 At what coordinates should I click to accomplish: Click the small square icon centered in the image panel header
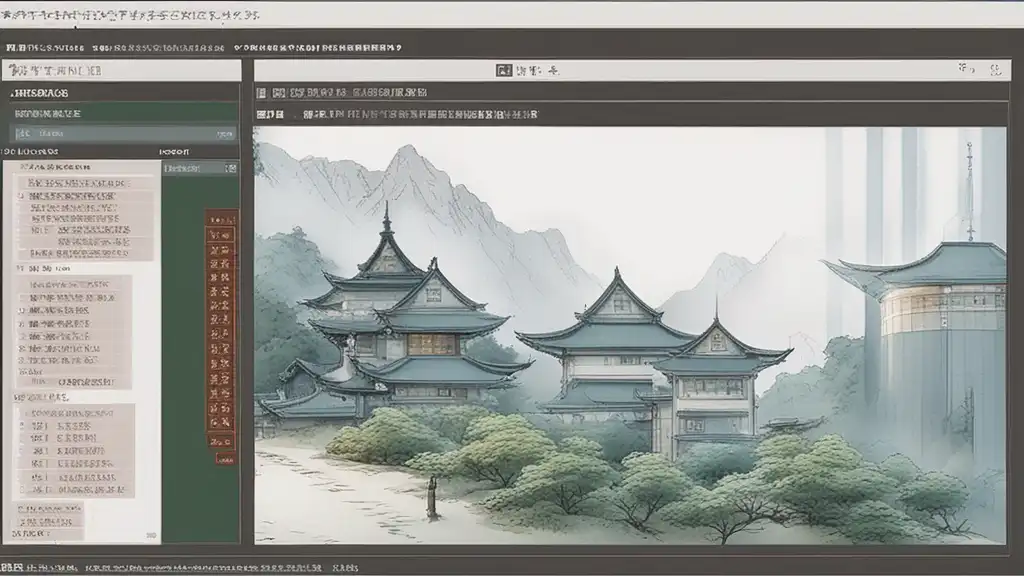(x=504, y=70)
